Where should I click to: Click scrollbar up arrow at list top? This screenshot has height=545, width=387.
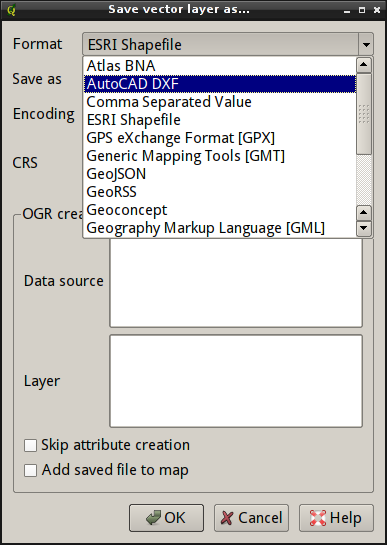click(364, 65)
